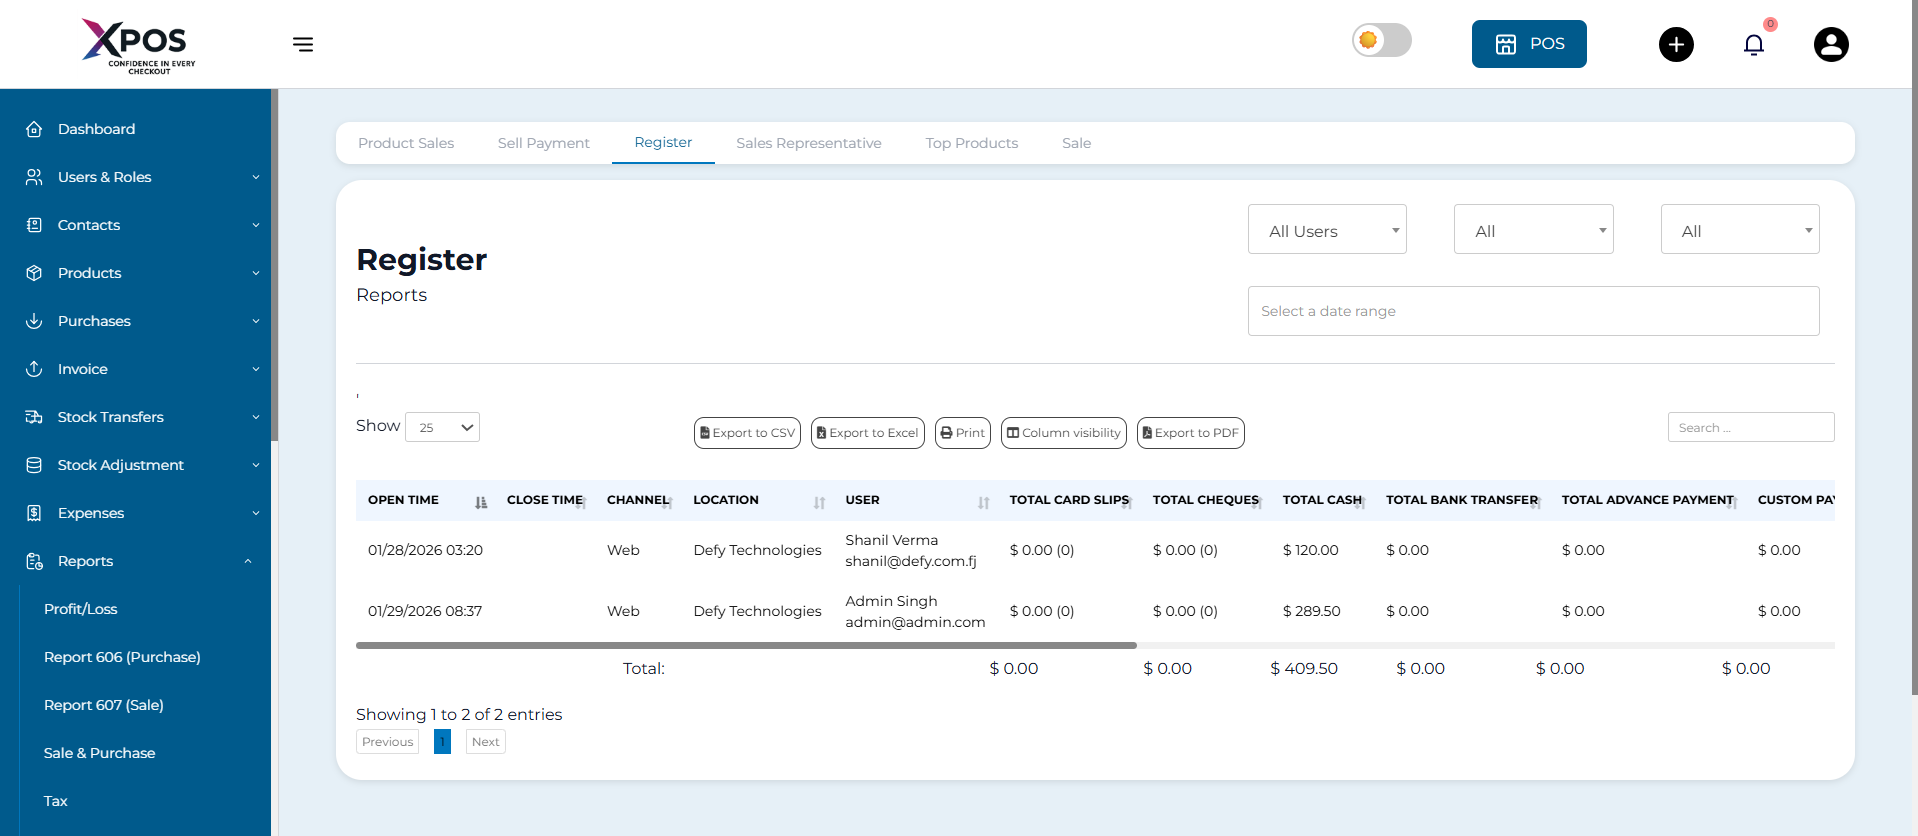The image size is (1918, 836).
Task: Toggle the light/dark theme switch
Action: [1381, 41]
